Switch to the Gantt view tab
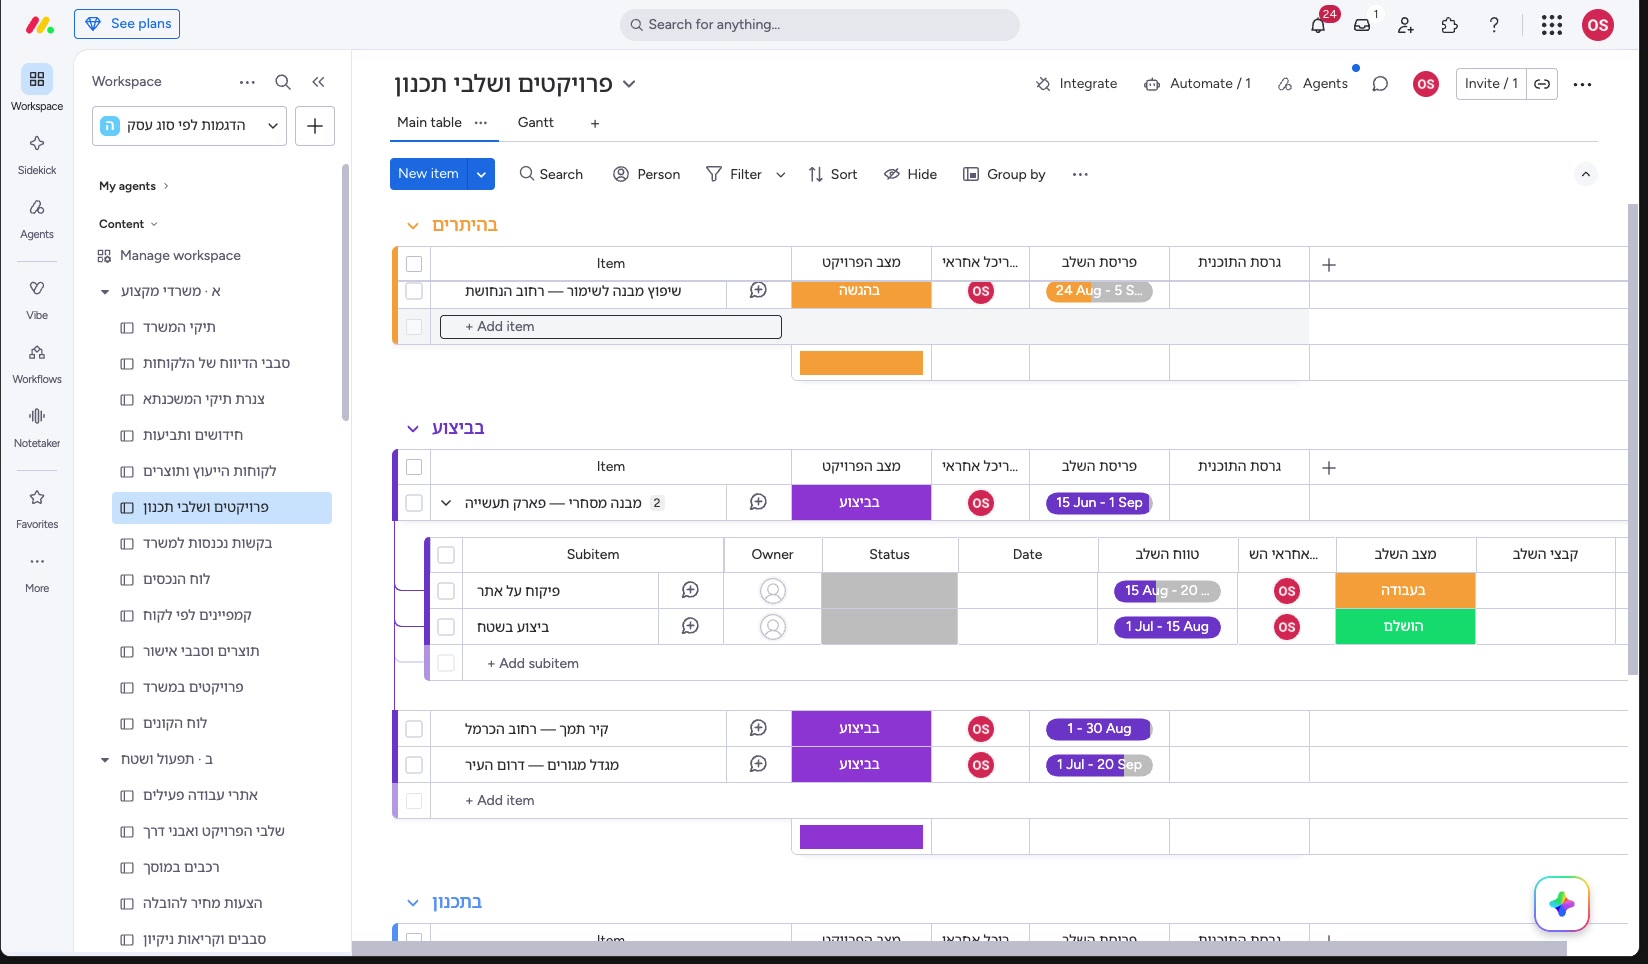1648x964 pixels. pyautogui.click(x=535, y=122)
